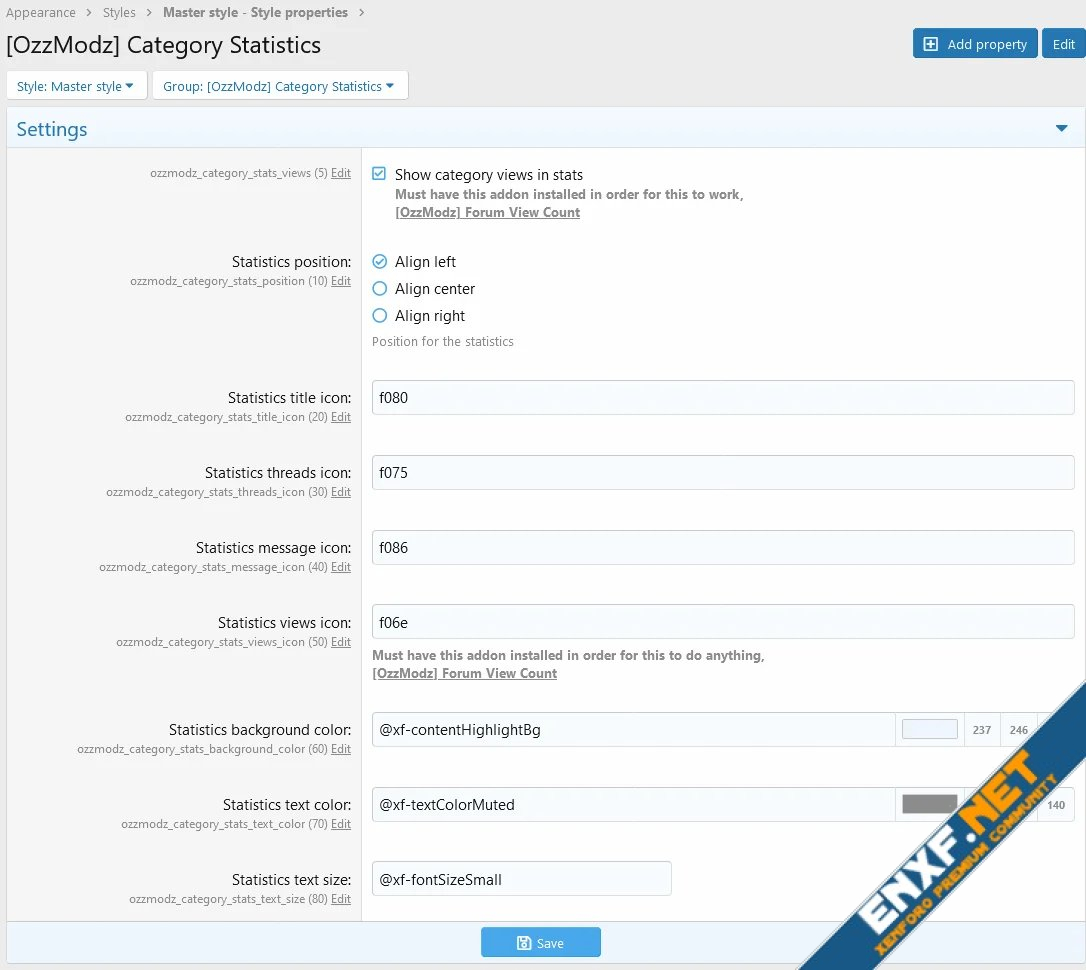Click the background color swatch preview
This screenshot has height=970, width=1086.
[929, 730]
